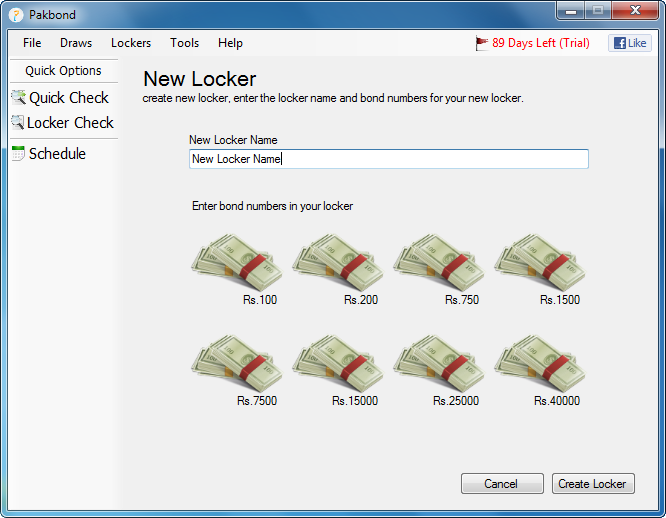Click the Pakbond app icon in title bar
This screenshot has height=518, width=666.
16,15
